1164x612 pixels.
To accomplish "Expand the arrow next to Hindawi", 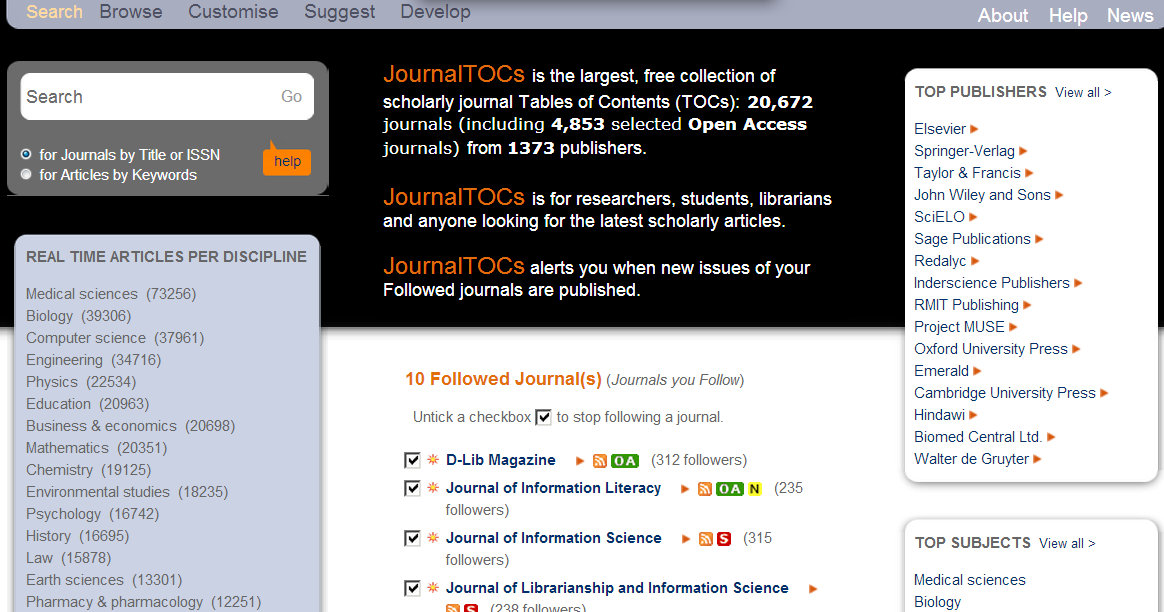I will coord(973,415).
